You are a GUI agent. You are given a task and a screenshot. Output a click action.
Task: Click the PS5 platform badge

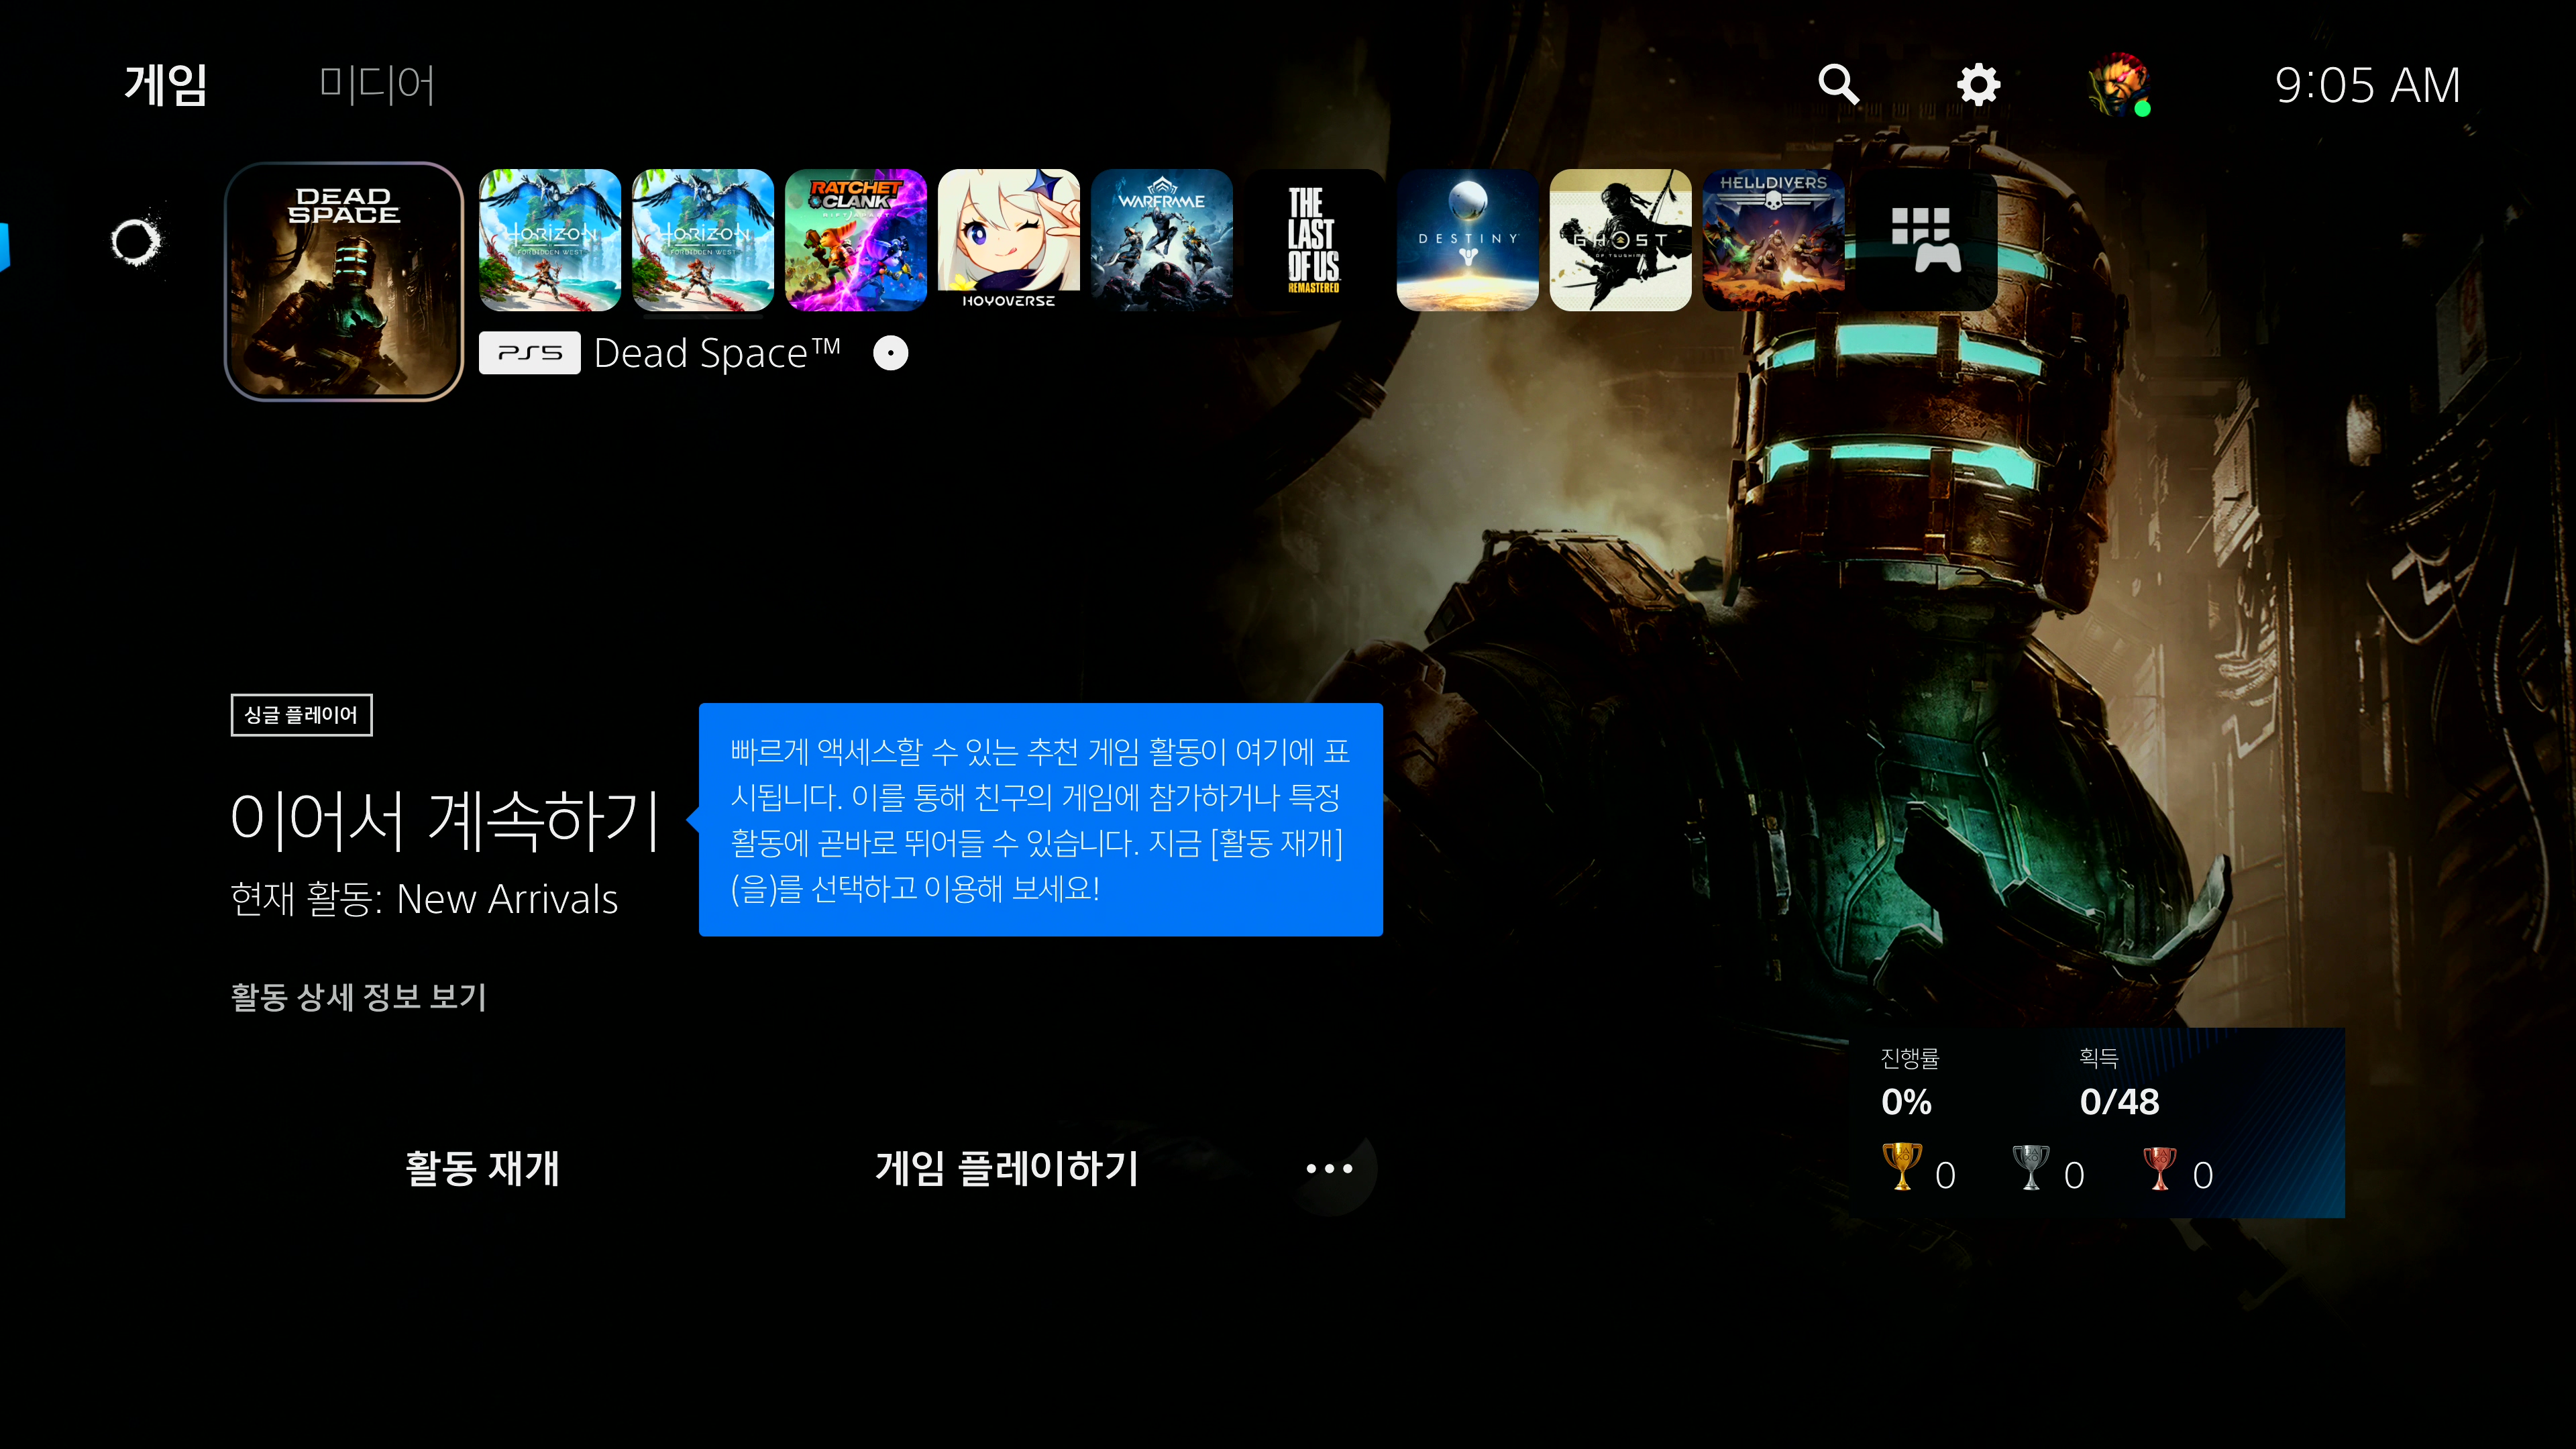[530, 353]
